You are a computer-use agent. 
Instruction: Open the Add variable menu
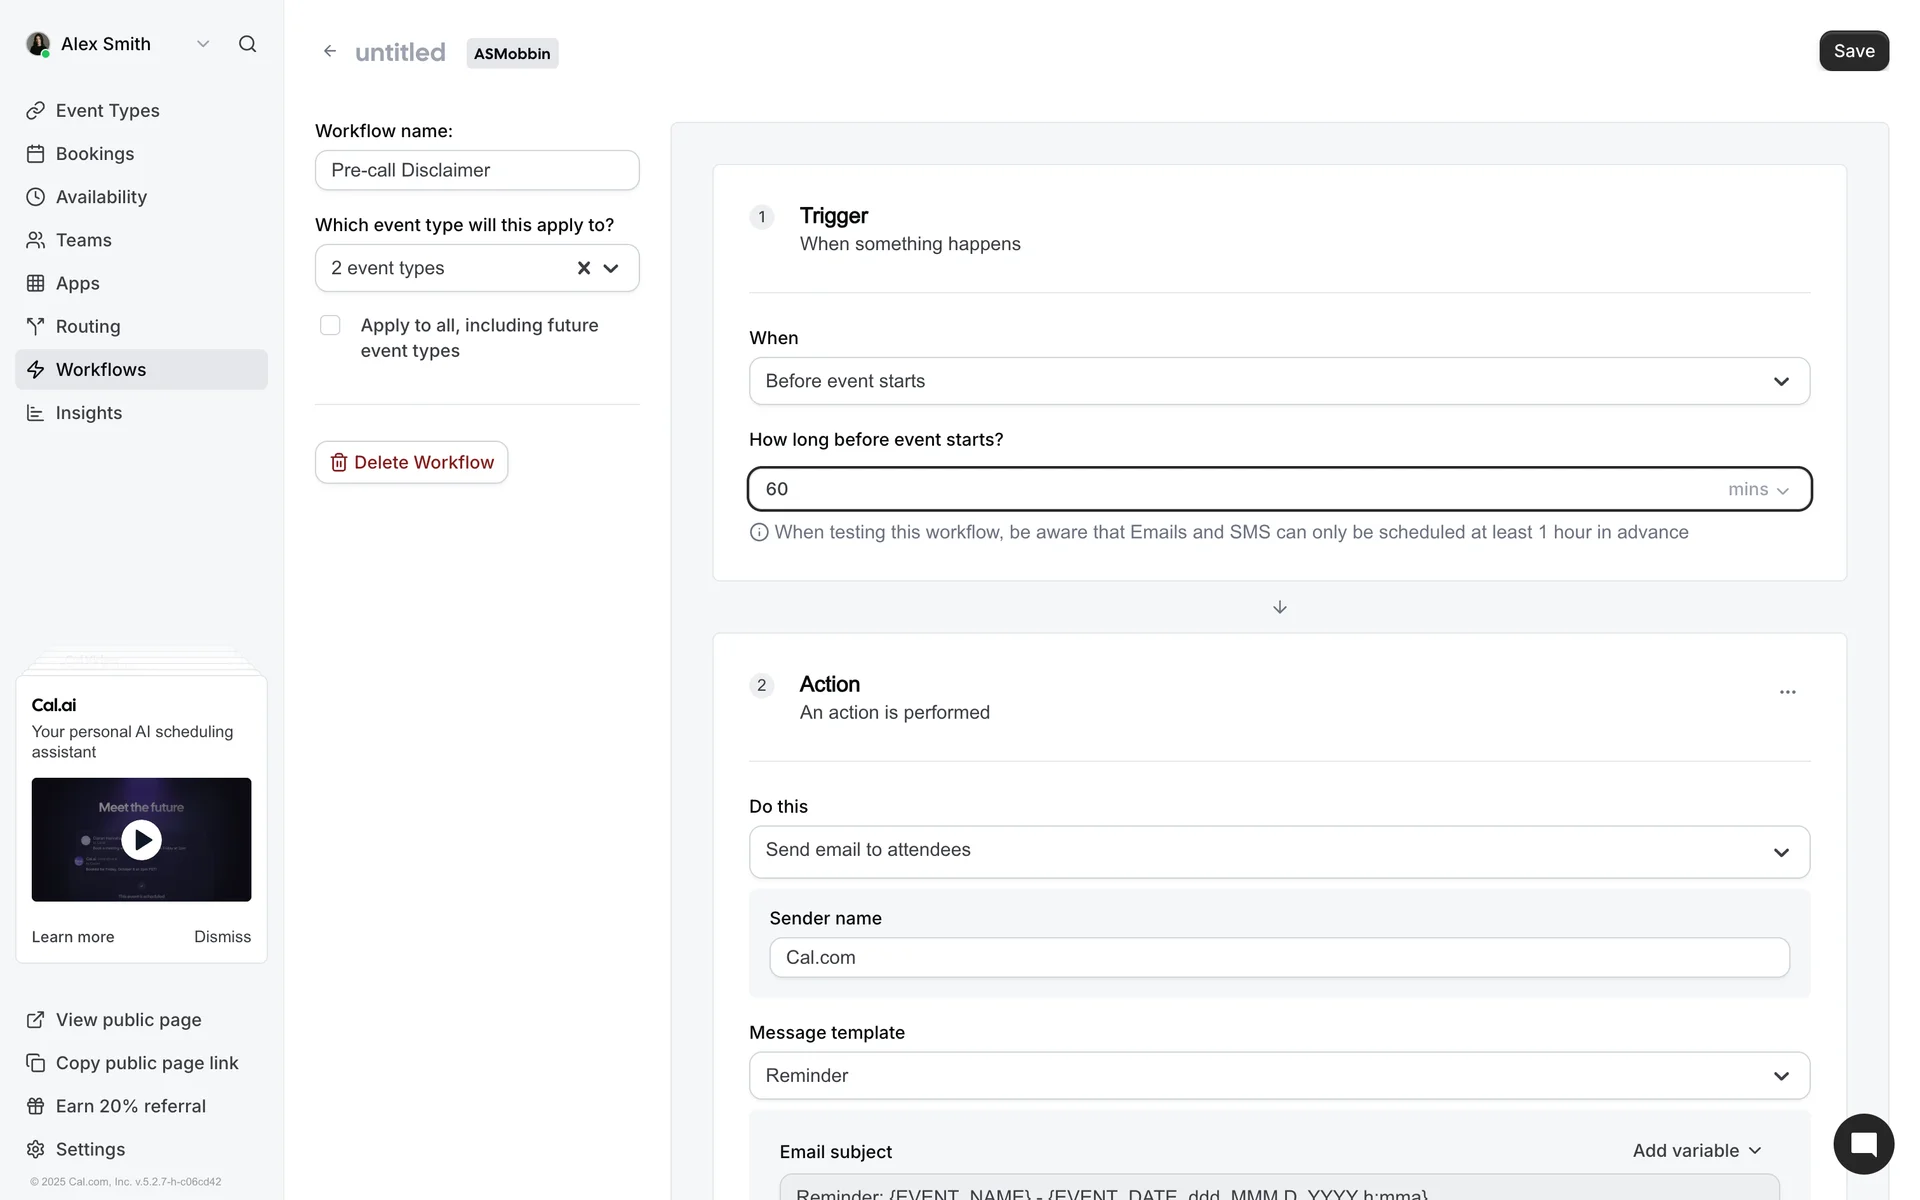(x=1696, y=1151)
